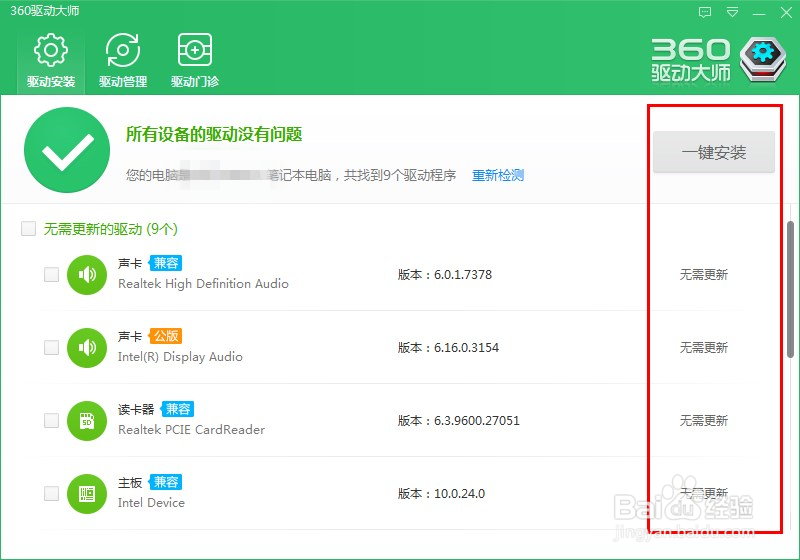Click the 兼容 tag beside 主板
The height and width of the screenshot is (560, 800).
(165, 482)
